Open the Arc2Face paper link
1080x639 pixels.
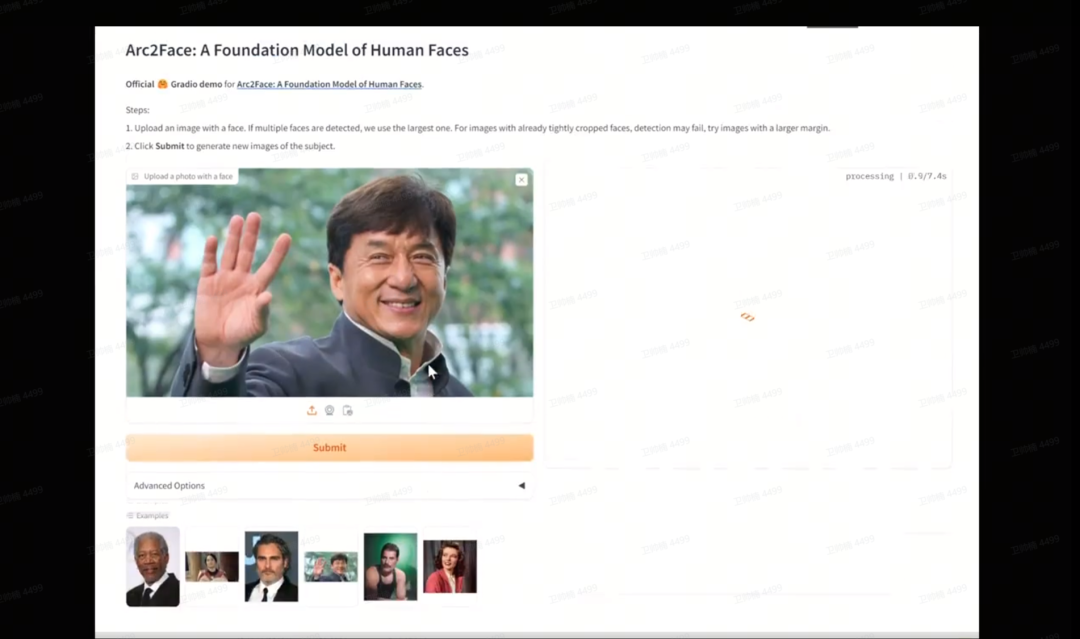point(329,84)
